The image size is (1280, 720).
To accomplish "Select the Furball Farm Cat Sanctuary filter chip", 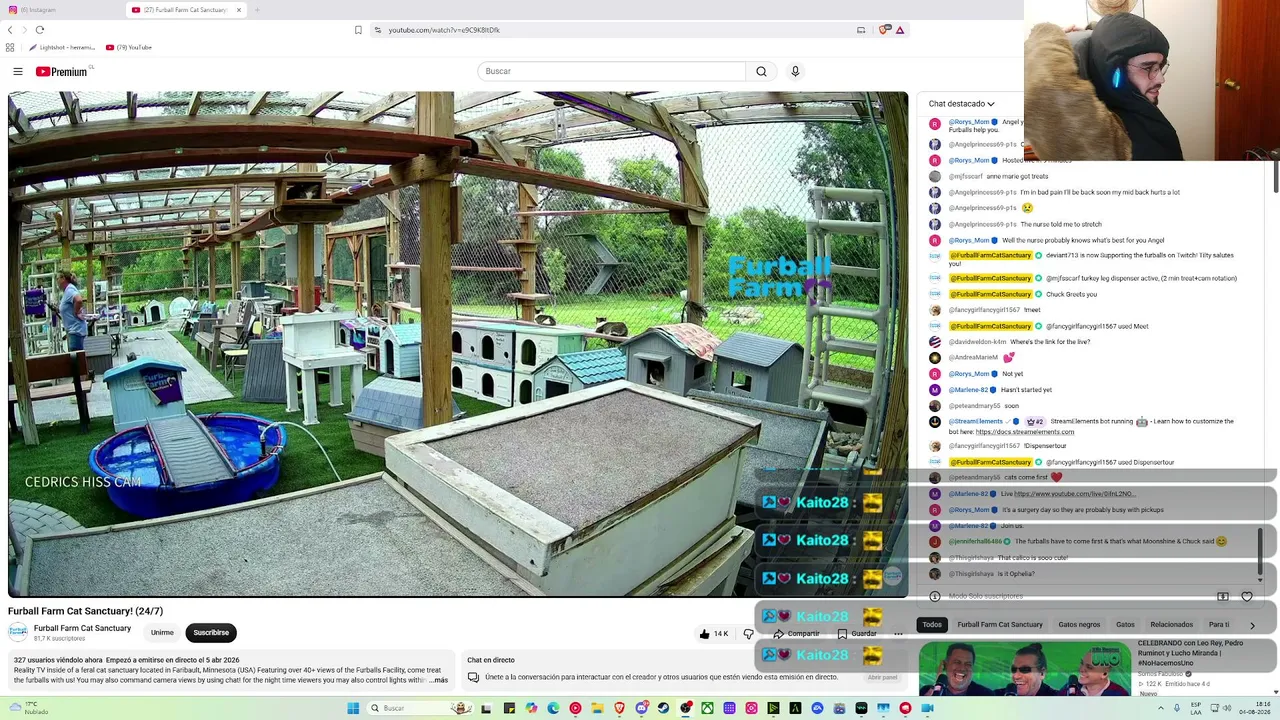I will click(1000, 625).
